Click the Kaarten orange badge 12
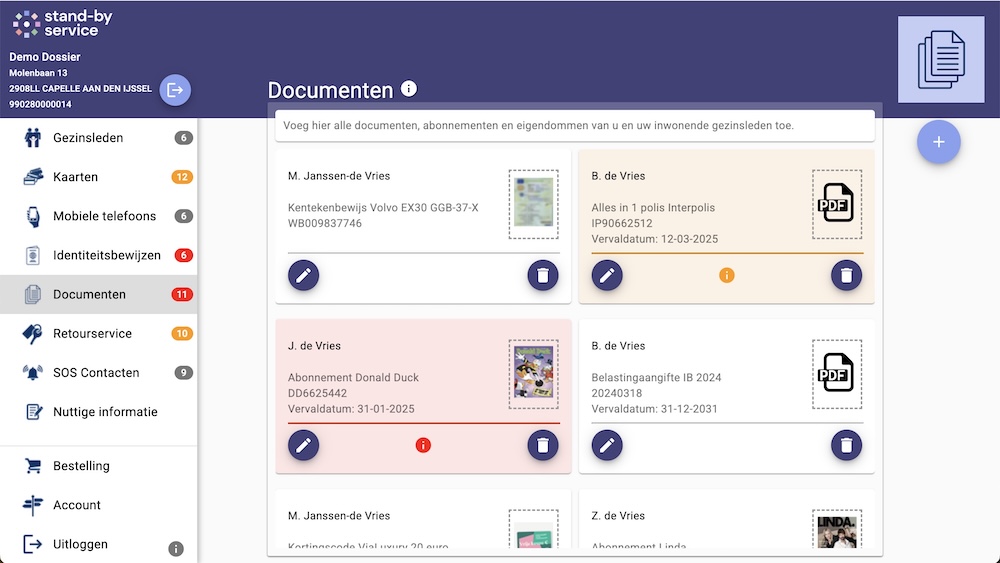 point(182,177)
